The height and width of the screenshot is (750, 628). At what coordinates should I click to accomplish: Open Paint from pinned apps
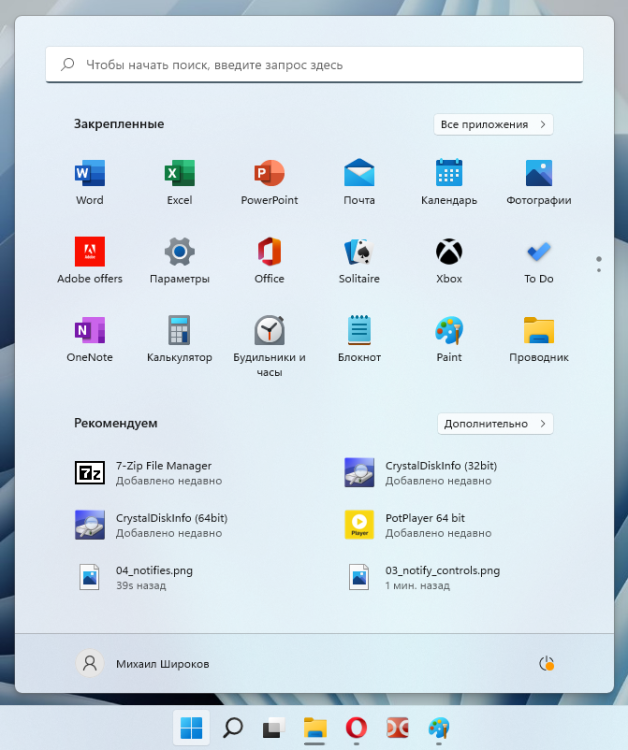(x=449, y=339)
